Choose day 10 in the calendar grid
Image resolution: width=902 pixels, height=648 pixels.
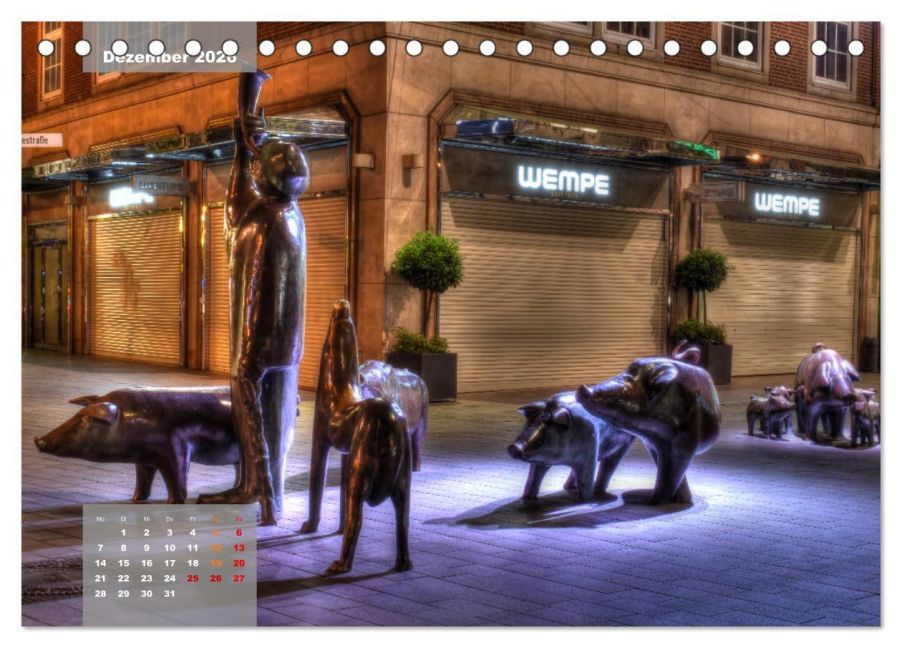(x=169, y=548)
